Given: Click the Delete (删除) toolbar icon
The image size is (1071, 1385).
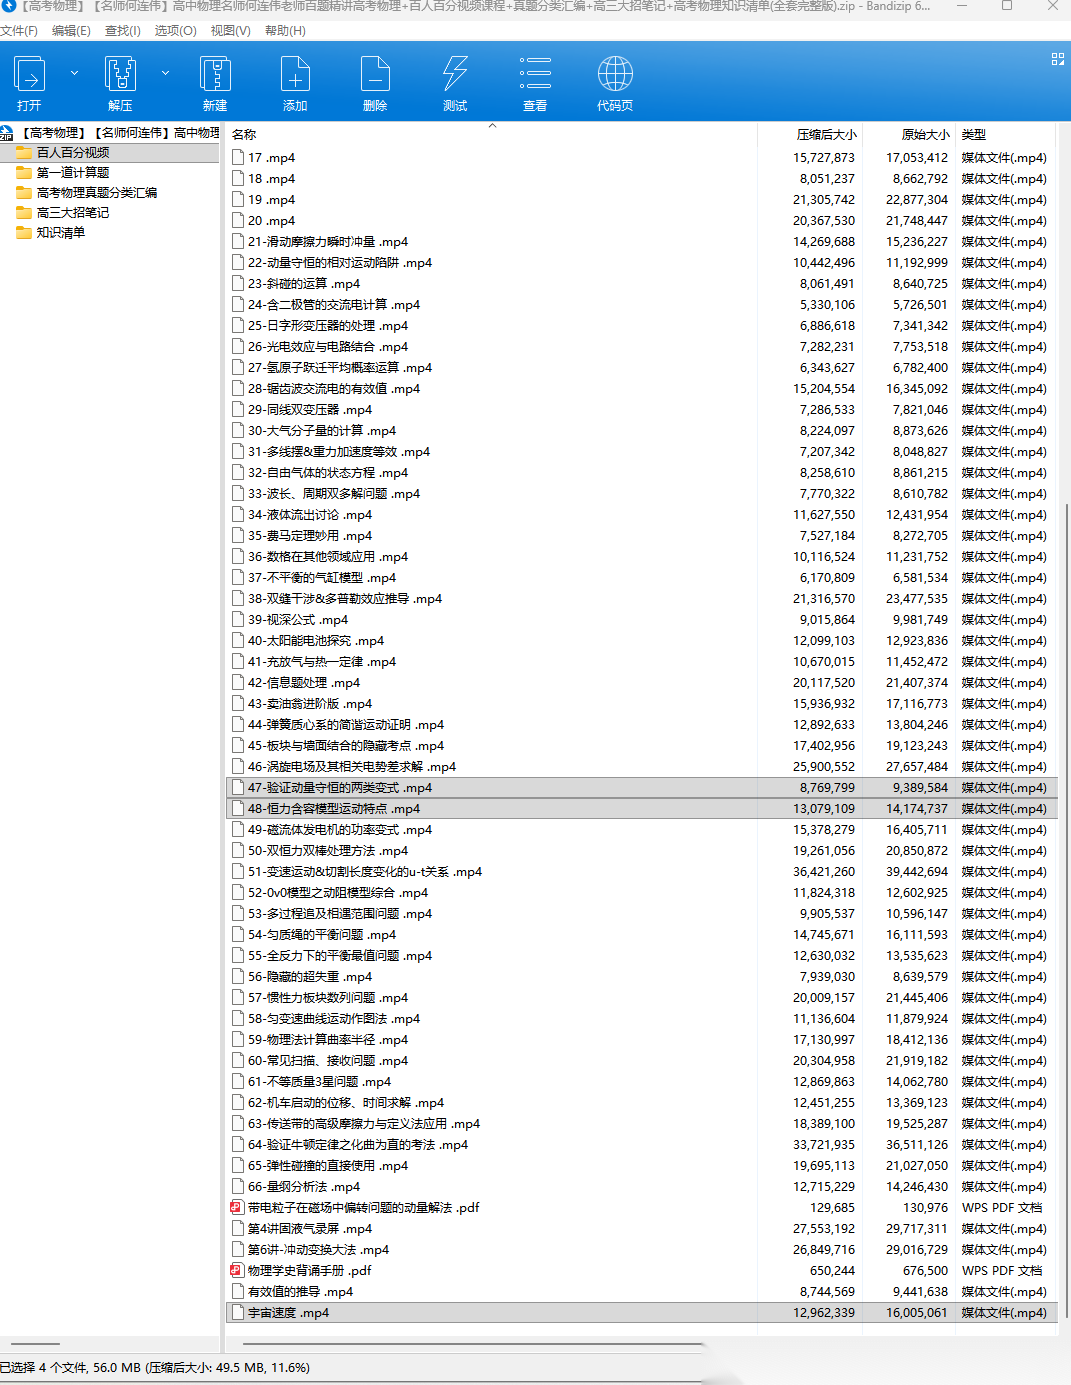Looking at the screenshot, I should tap(375, 76).
